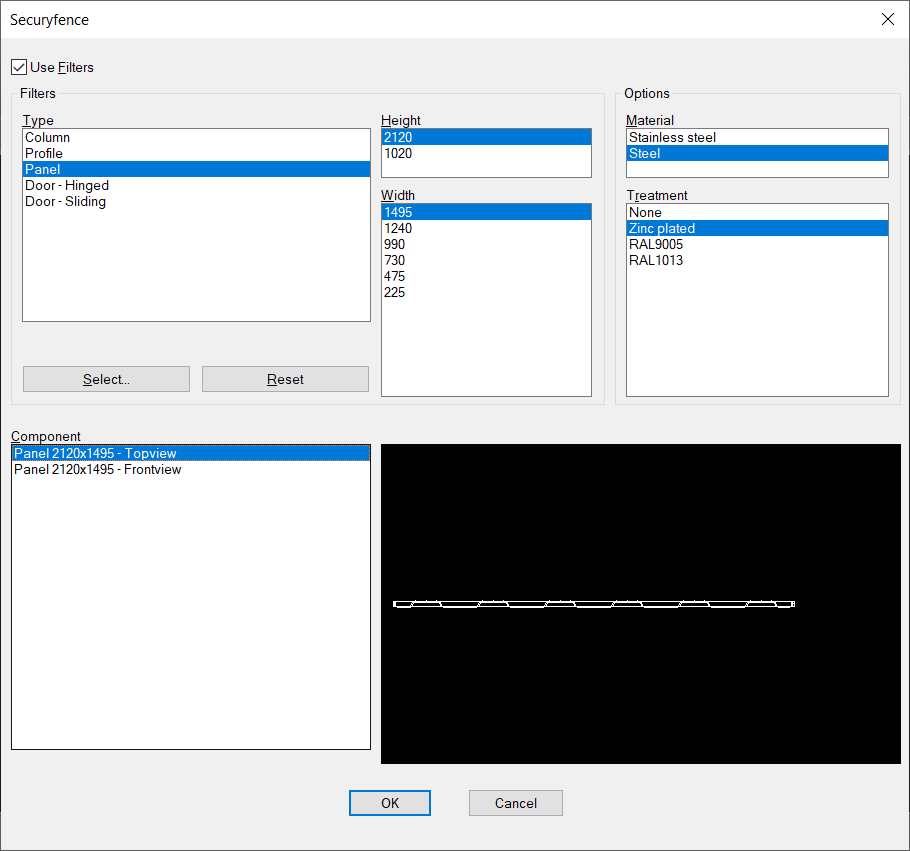Image resolution: width=910 pixels, height=851 pixels.
Task: Select width 1240
Action: (x=486, y=228)
